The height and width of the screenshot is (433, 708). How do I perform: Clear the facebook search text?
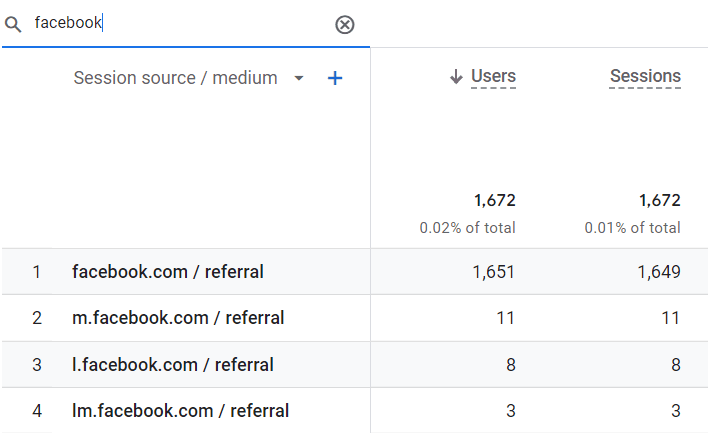345,24
